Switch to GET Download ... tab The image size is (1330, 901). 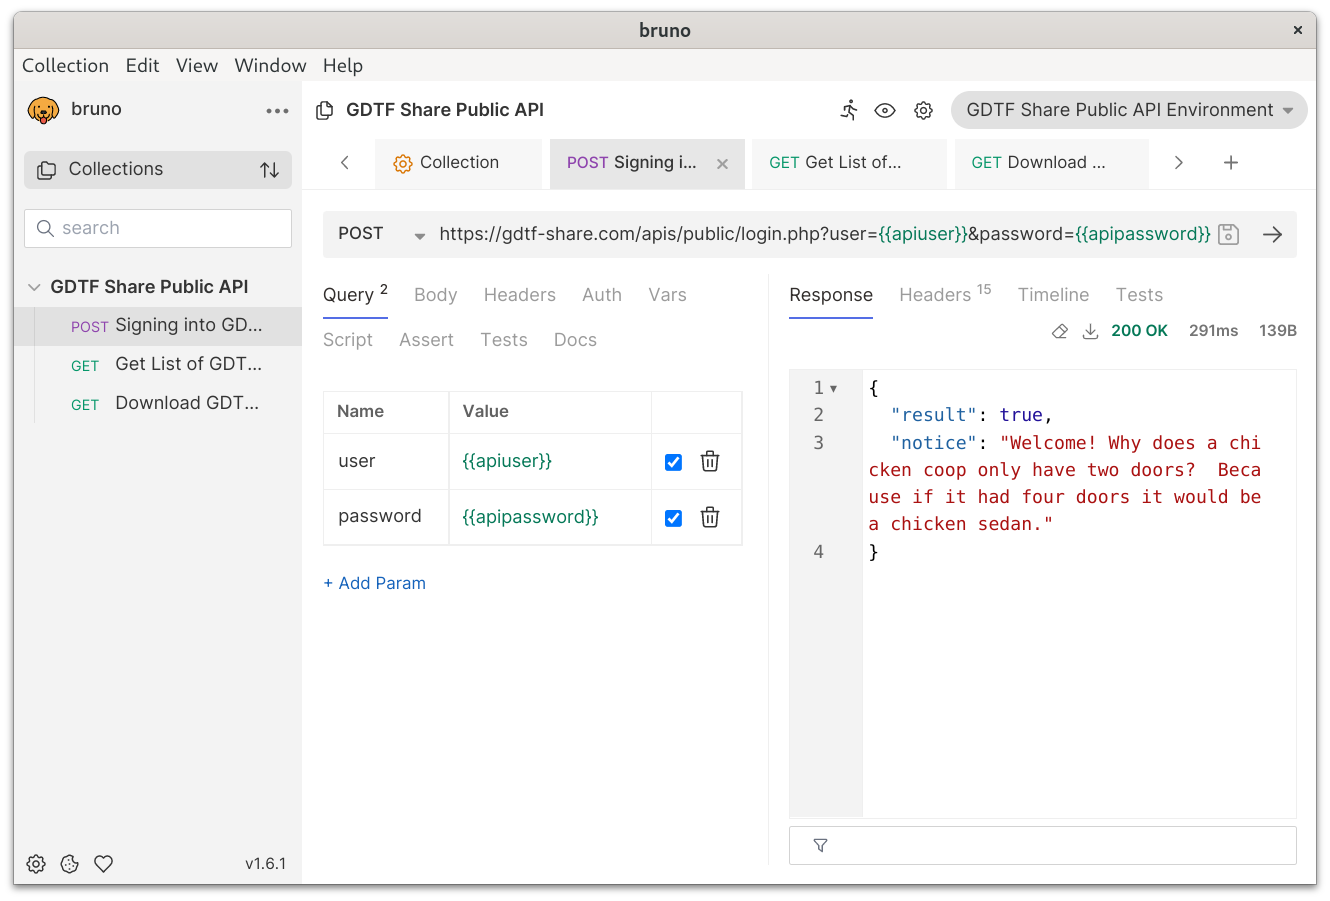1051,163
